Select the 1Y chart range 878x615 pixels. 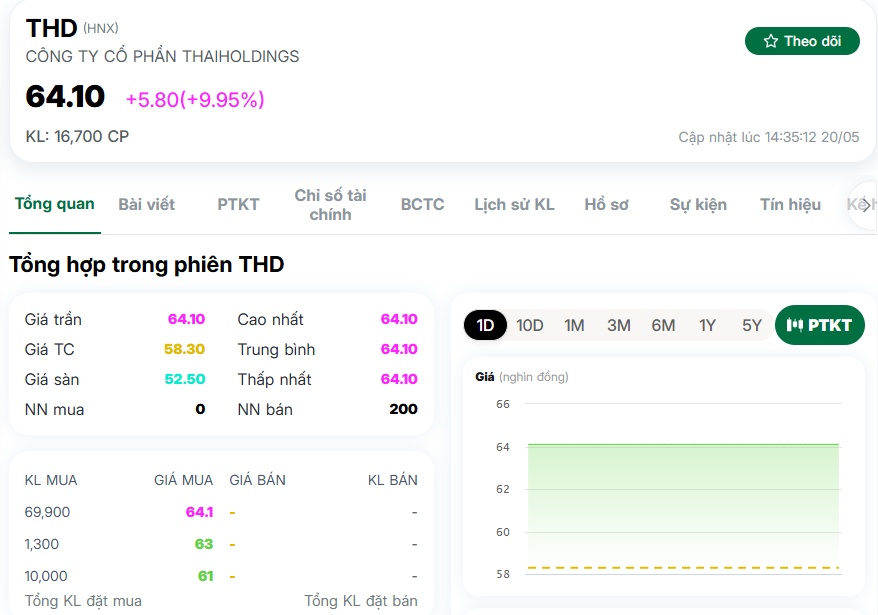click(707, 325)
